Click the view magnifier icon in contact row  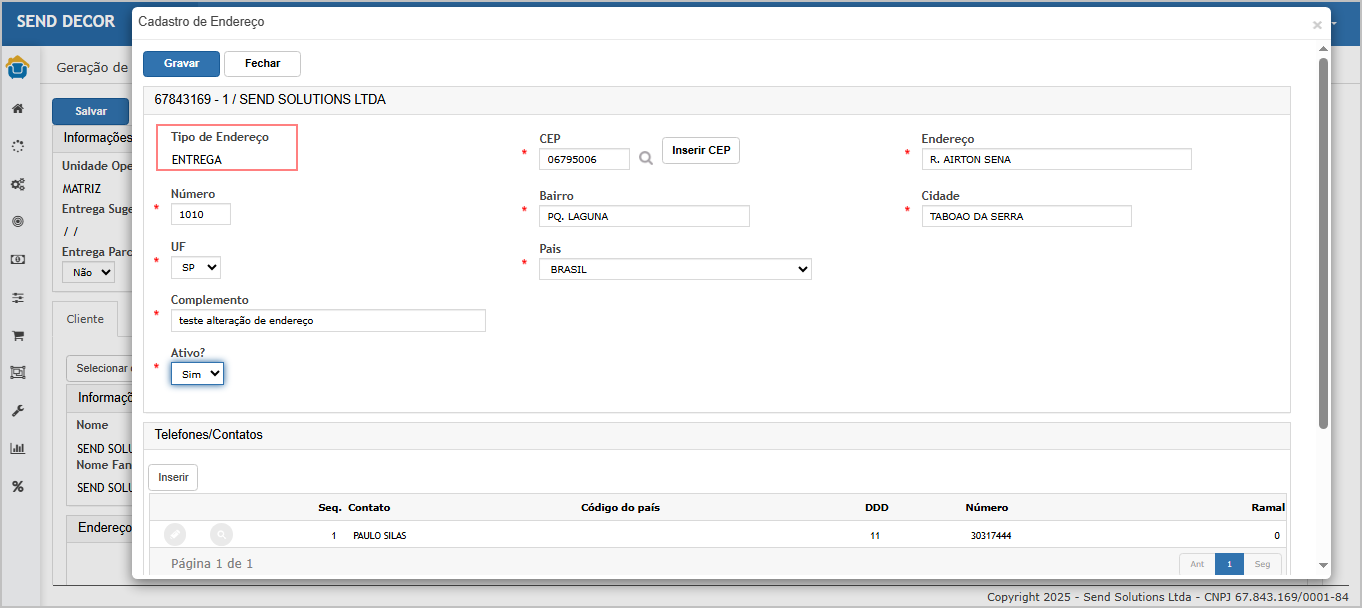pyautogui.click(x=221, y=535)
